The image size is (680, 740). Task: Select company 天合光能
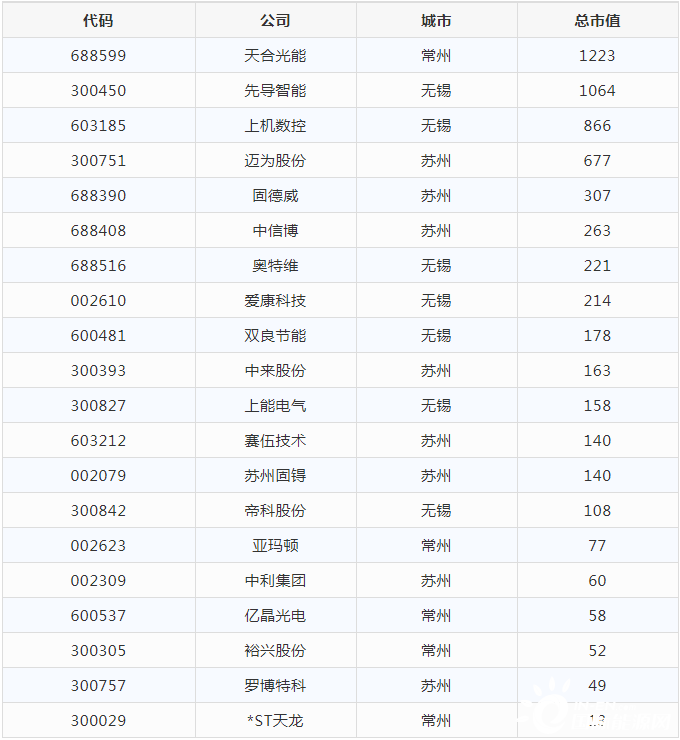point(276,56)
